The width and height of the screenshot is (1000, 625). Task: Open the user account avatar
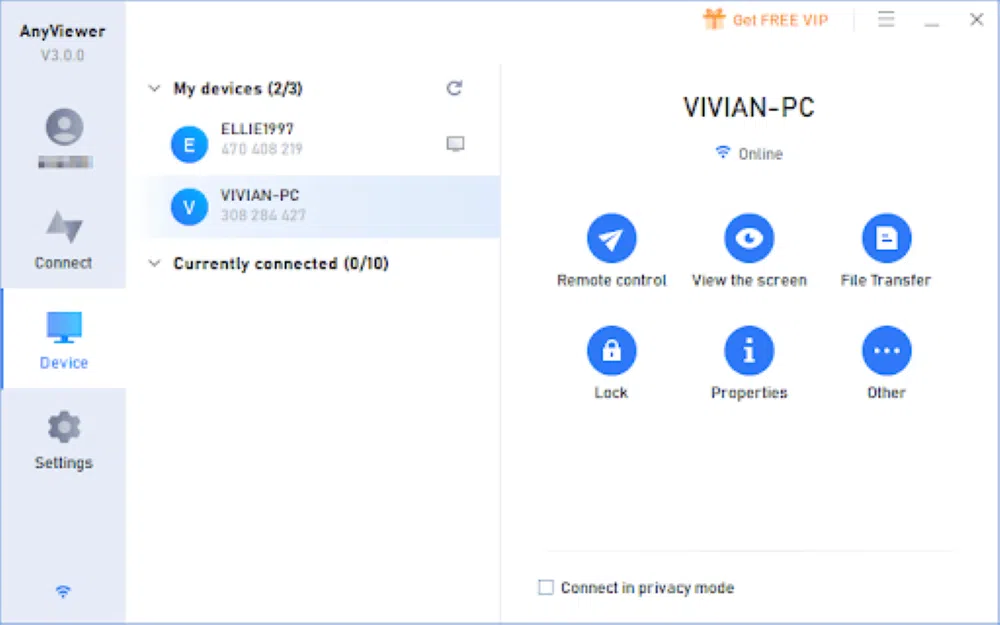tap(64, 127)
